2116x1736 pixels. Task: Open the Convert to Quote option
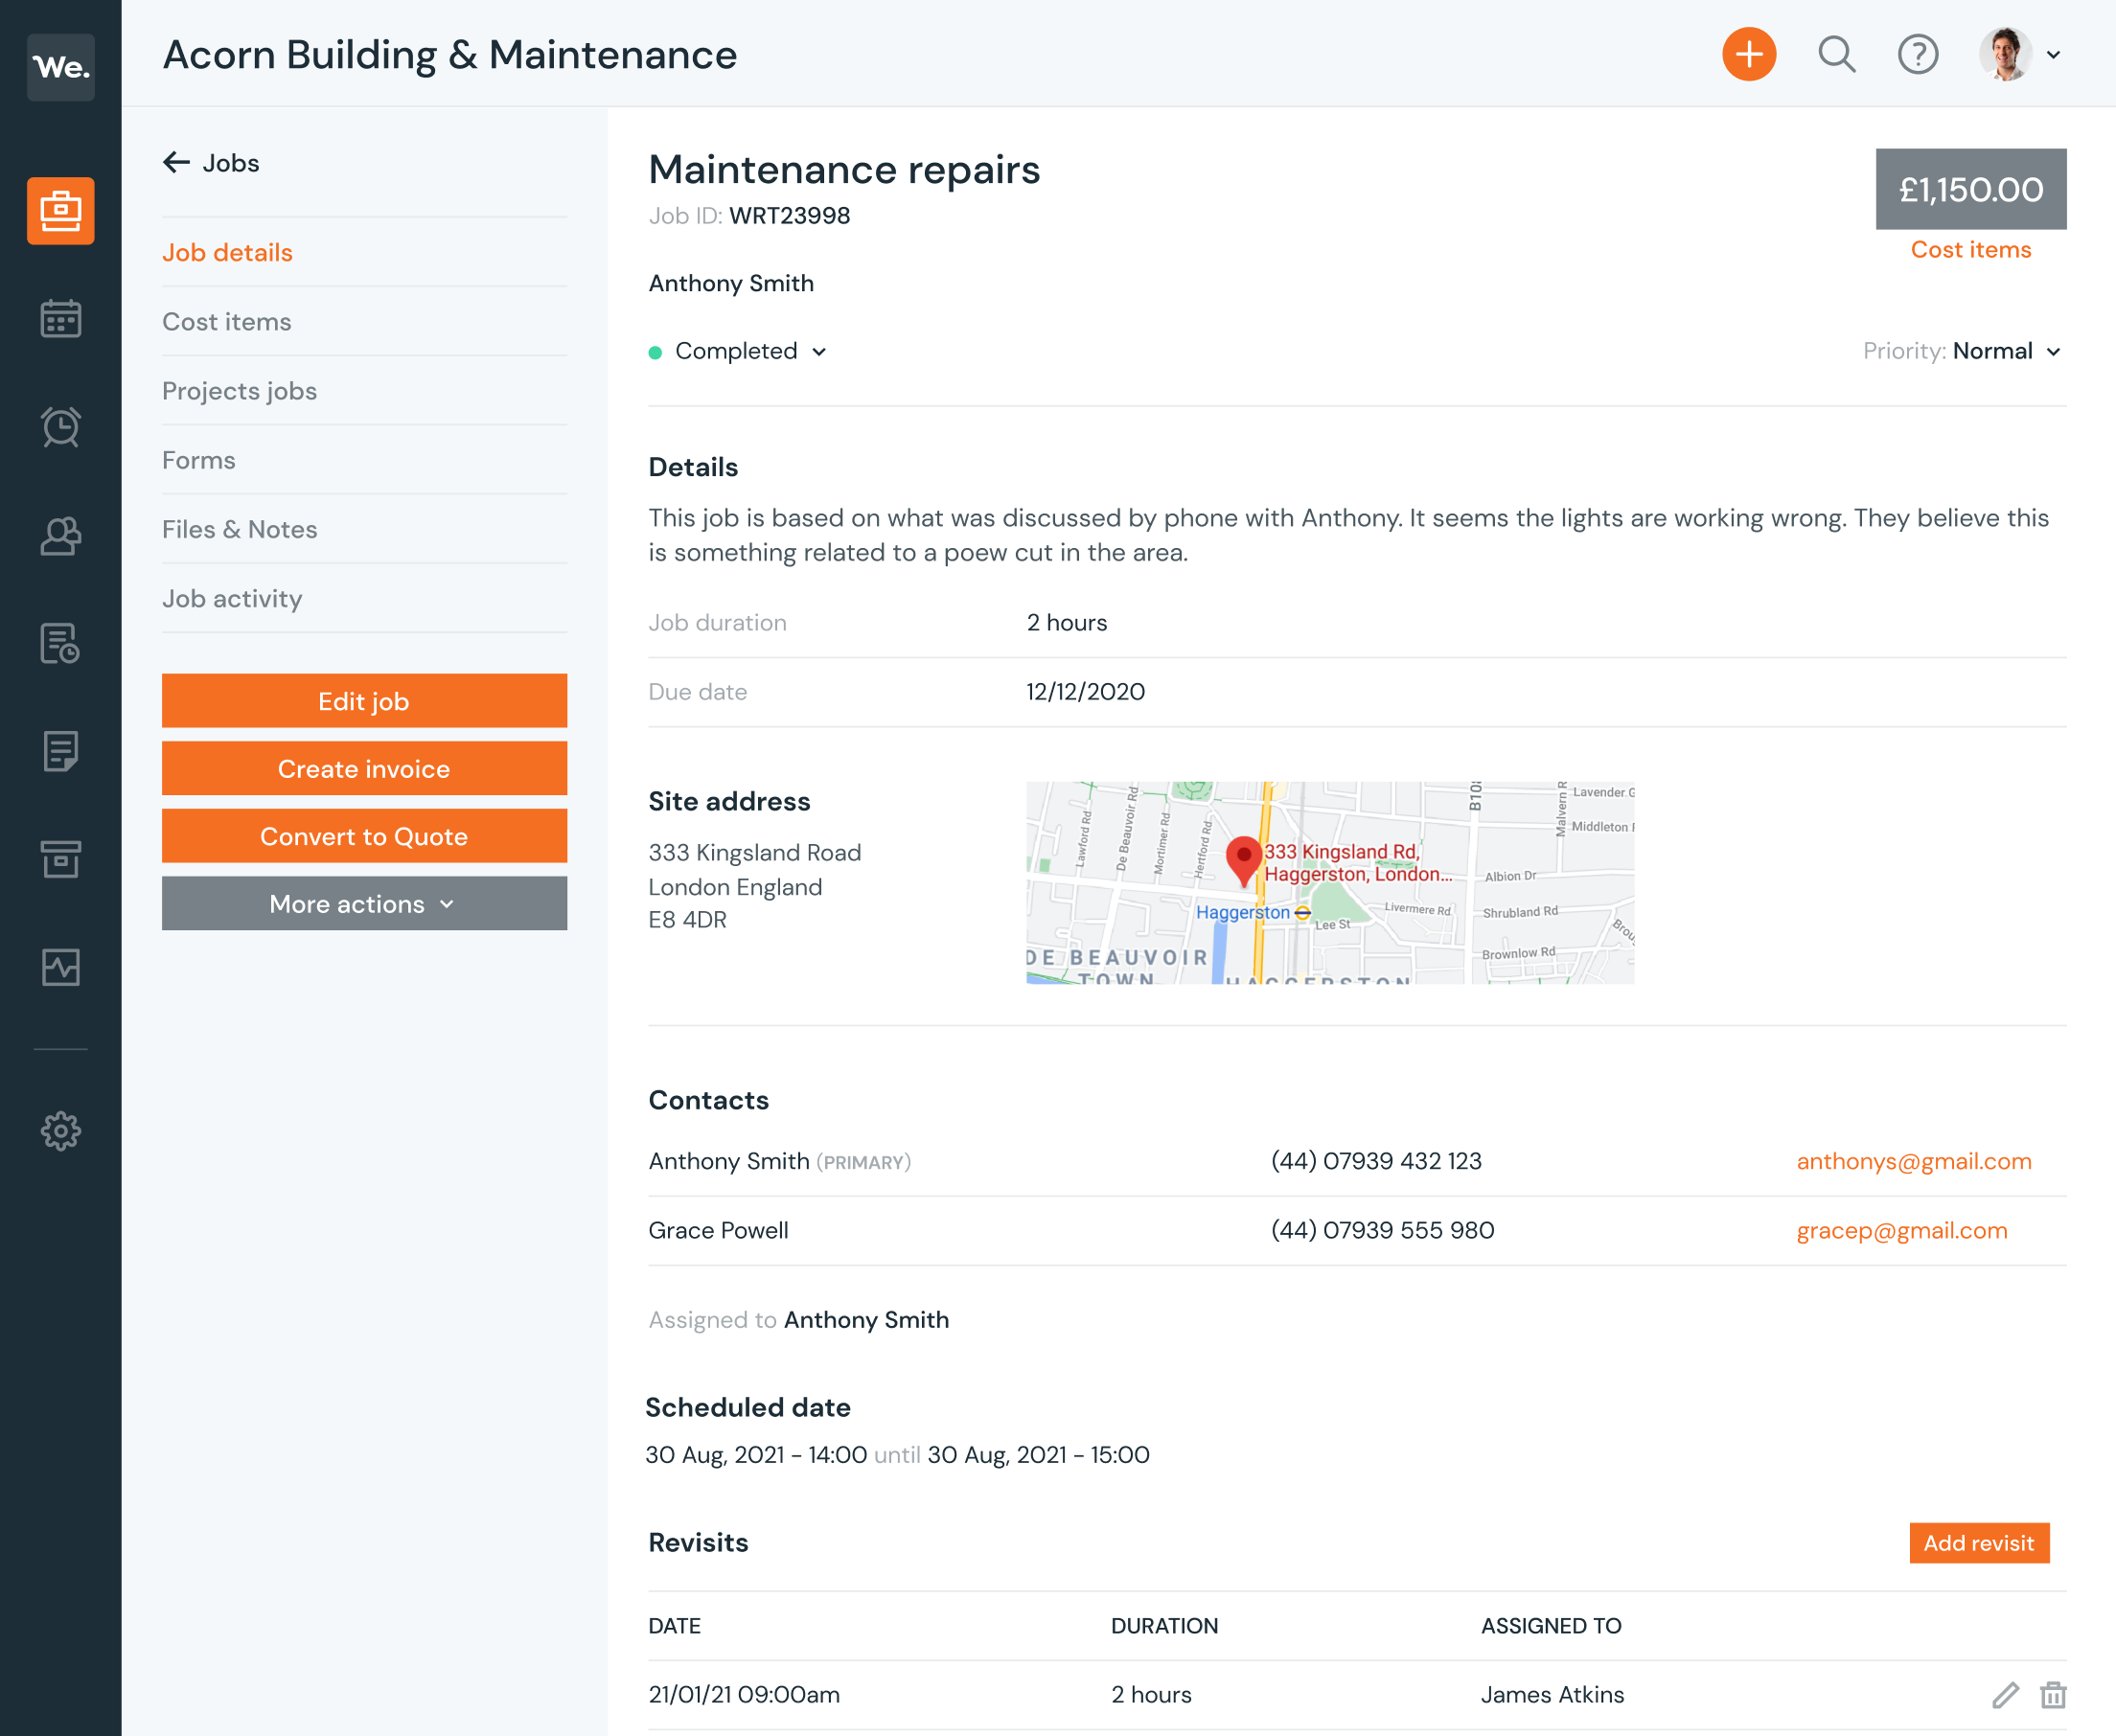click(364, 836)
